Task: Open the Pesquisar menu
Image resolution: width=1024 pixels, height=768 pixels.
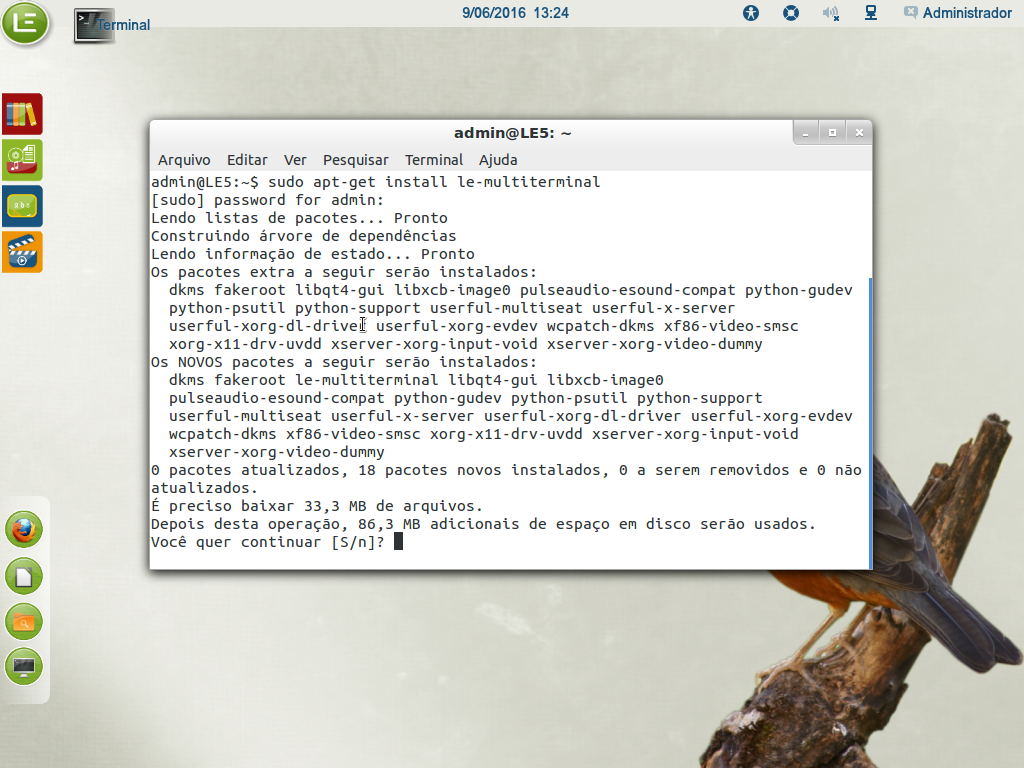Action: pos(355,160)
